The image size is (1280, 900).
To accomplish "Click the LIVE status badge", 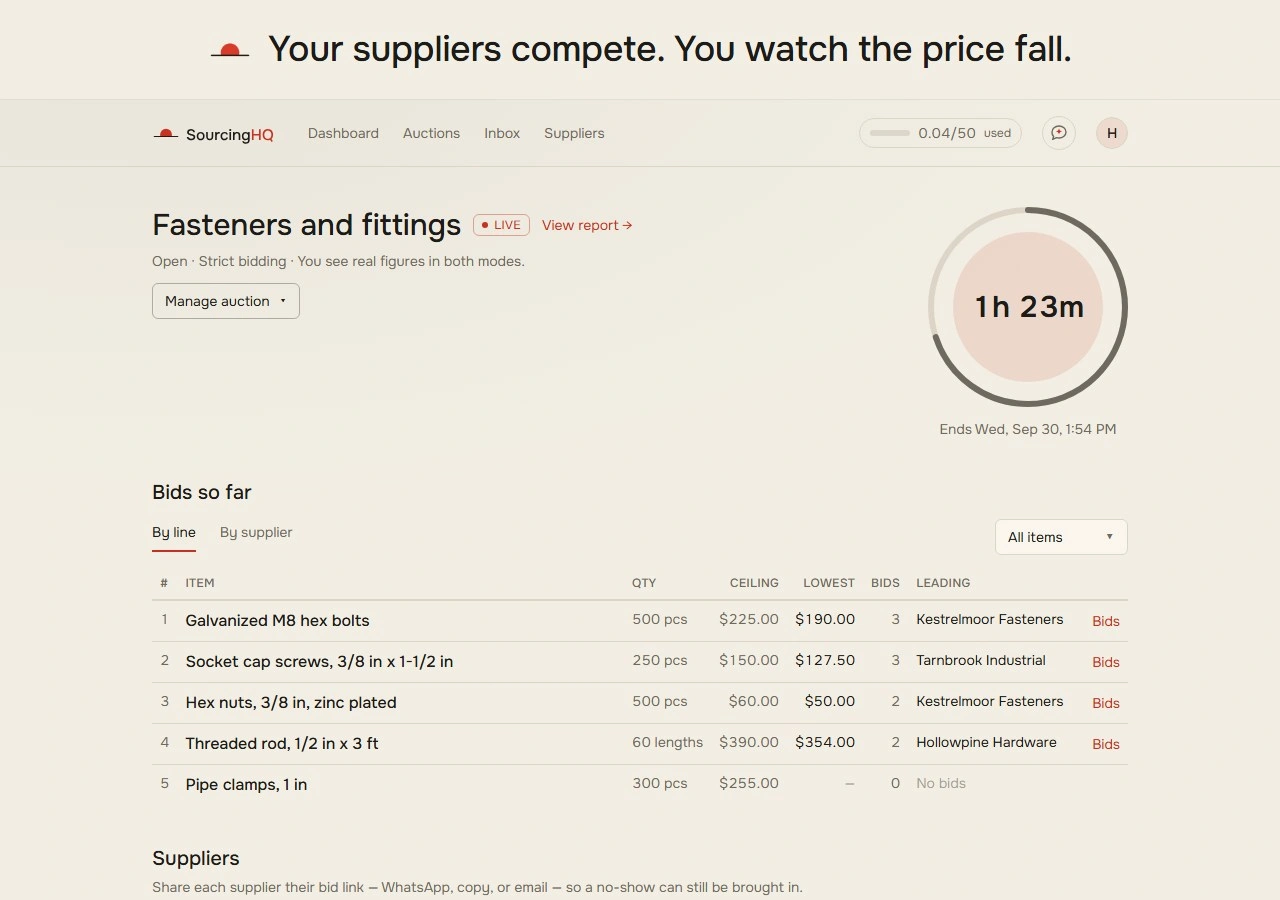I will 501,225.
